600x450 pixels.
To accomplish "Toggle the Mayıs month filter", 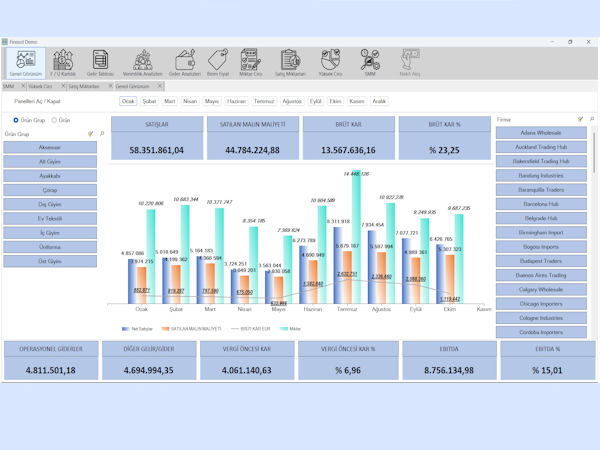I will (x=212, y=101).
